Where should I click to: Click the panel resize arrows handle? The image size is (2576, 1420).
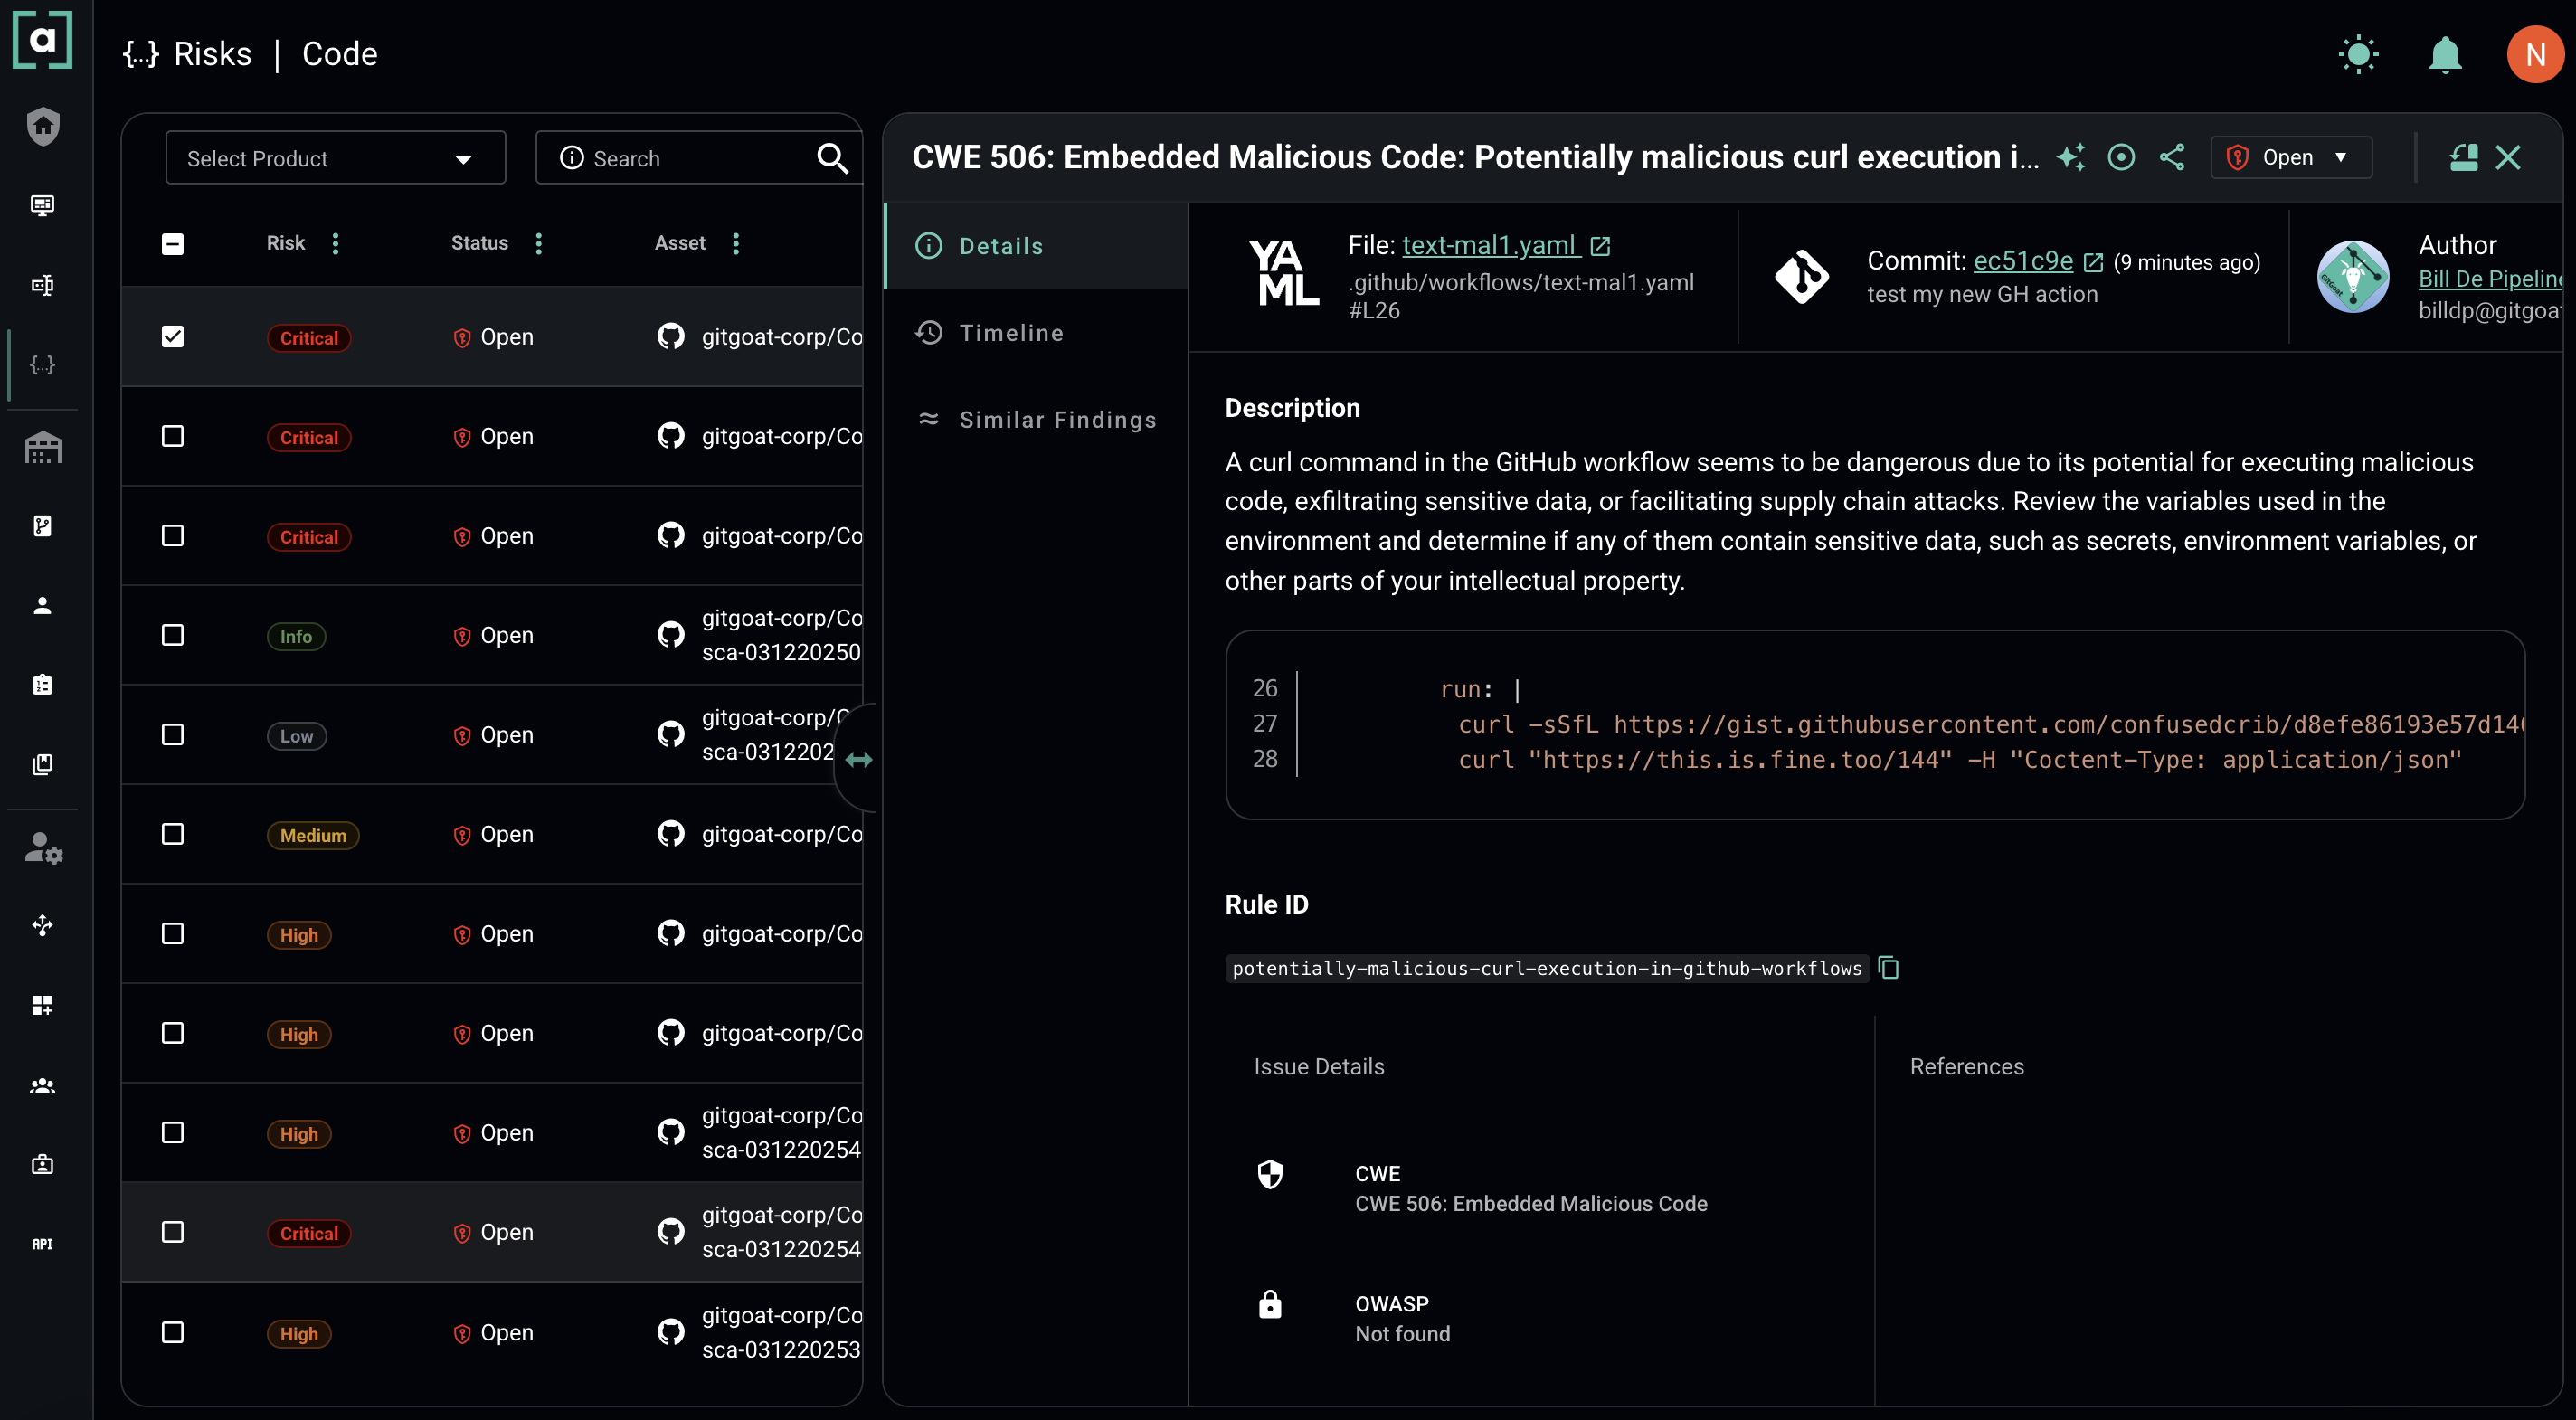[858, 760]
